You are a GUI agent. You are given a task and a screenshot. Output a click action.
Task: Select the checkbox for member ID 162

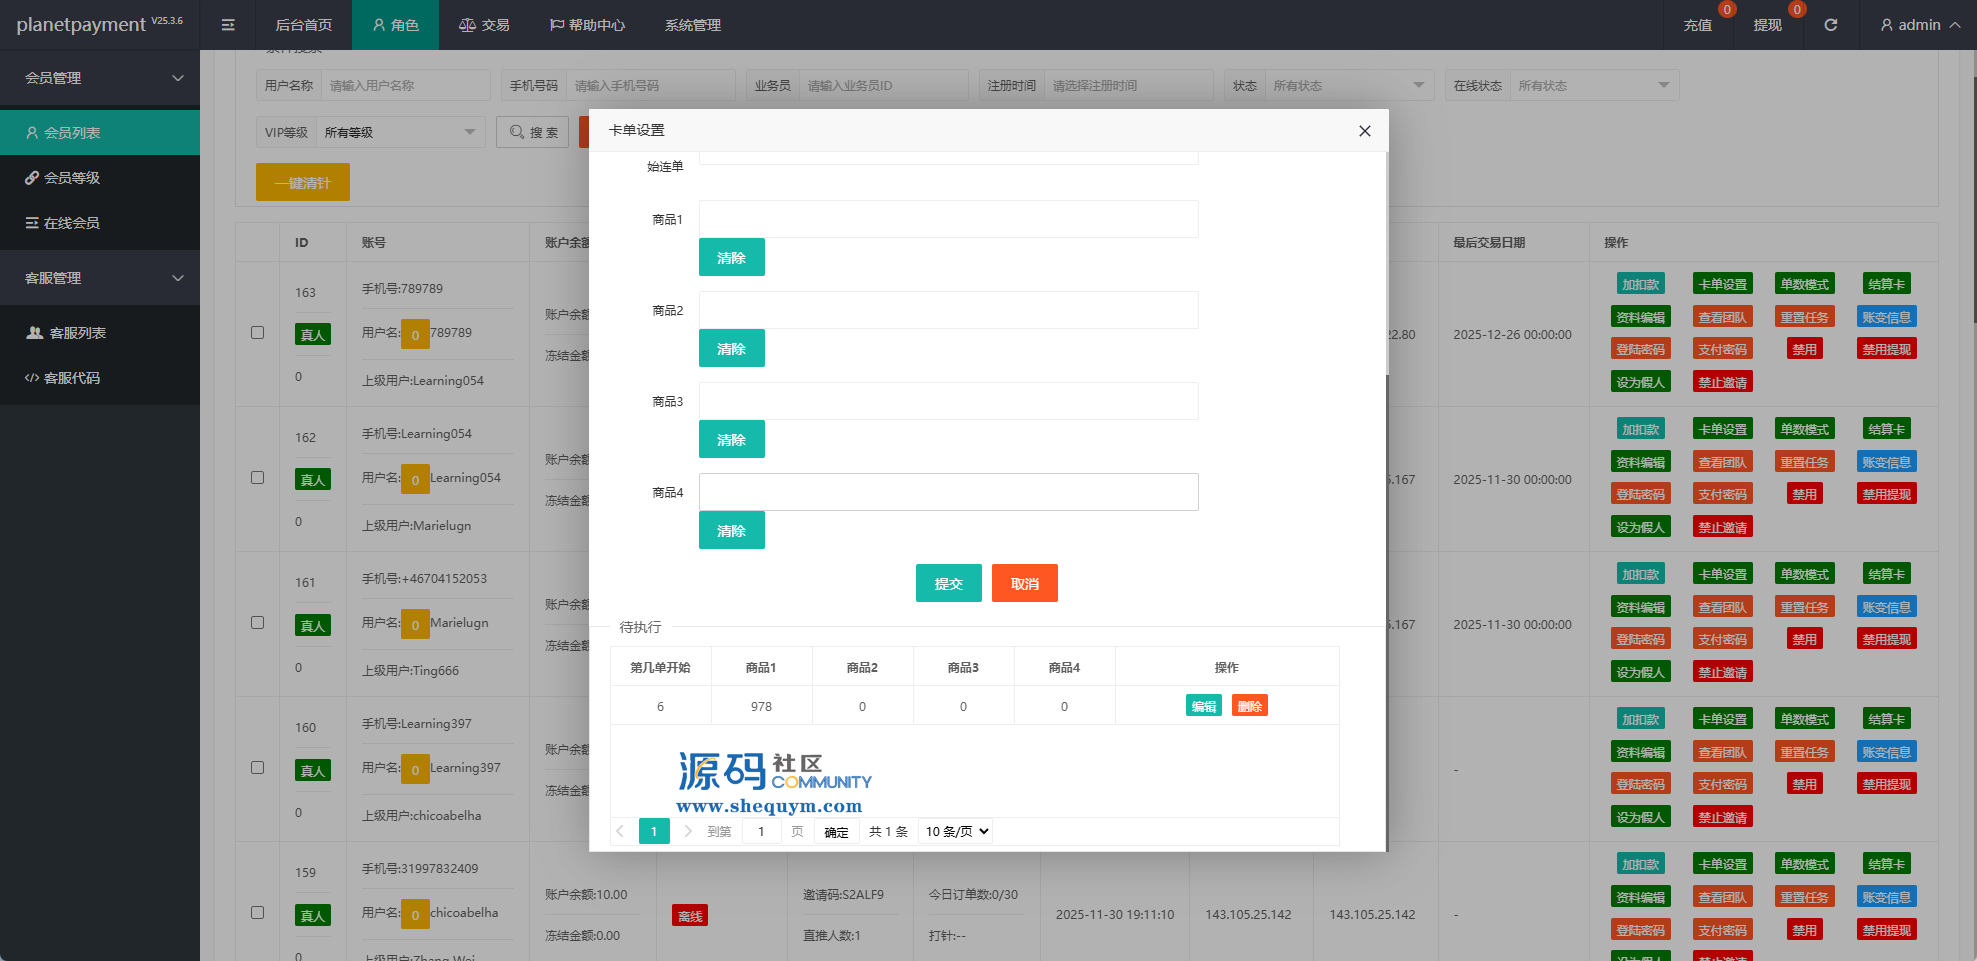click(257, 478)
